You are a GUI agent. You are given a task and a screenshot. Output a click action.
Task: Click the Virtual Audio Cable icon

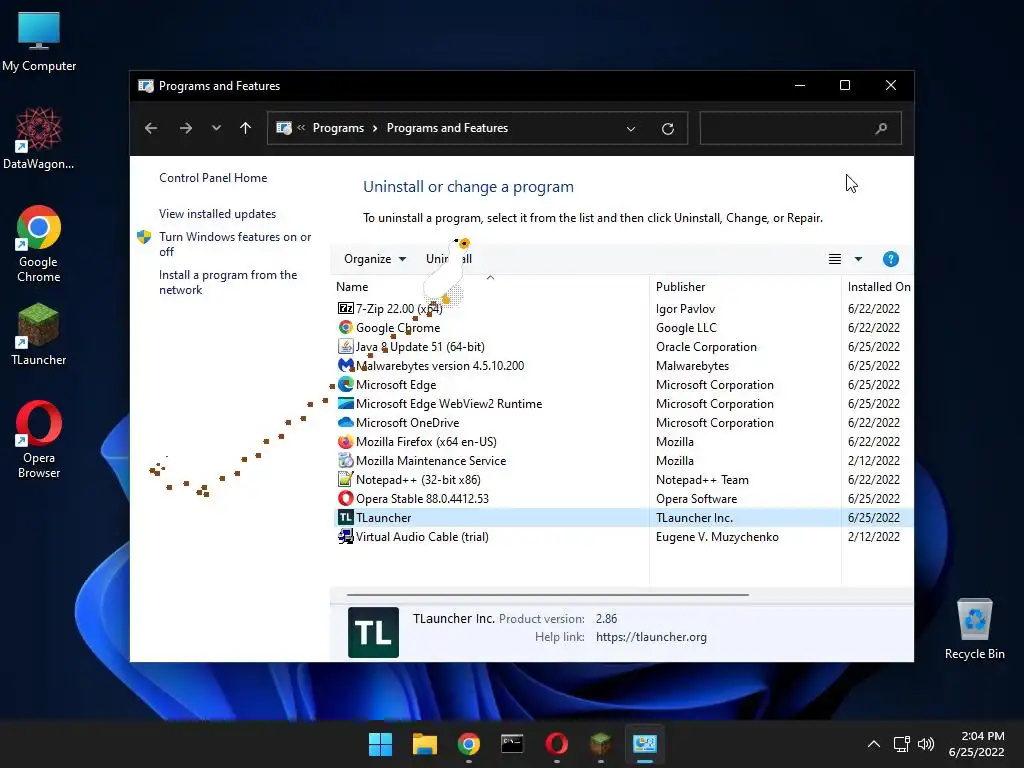[345, 536]
